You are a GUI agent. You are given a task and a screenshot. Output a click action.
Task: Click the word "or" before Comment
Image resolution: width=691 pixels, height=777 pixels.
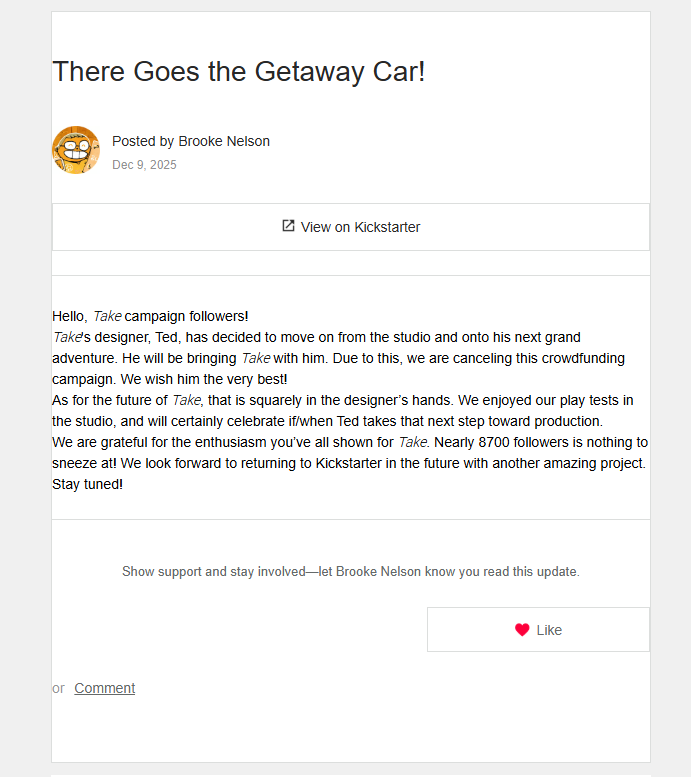click(x=58, y=688)
